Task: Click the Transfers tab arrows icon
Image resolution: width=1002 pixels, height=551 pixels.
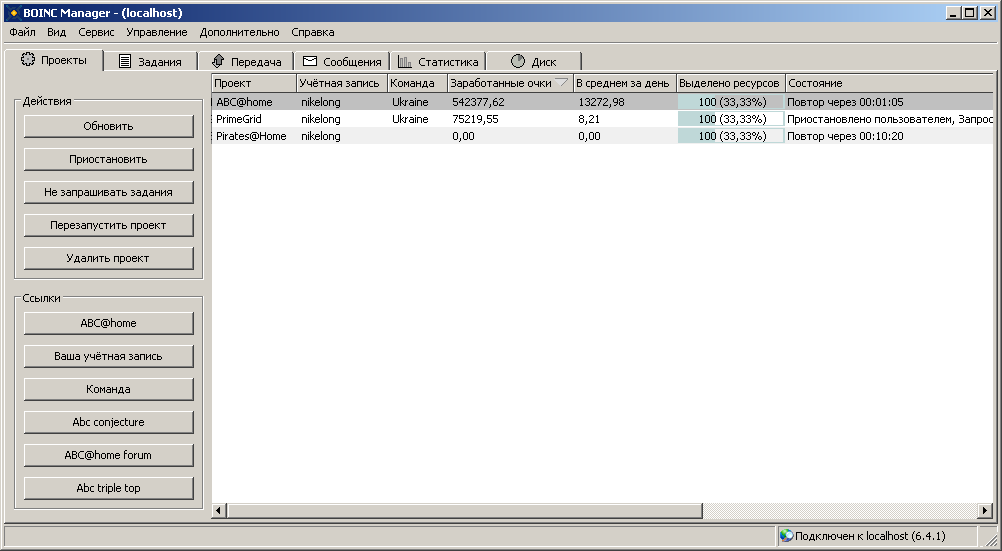Action: coord(218,61)
